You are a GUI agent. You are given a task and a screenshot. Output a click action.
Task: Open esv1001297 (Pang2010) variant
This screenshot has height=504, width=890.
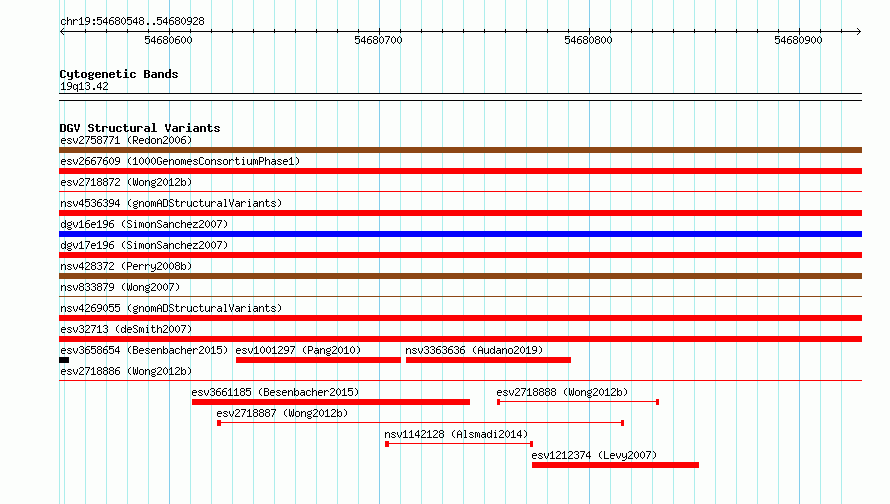coord(298,350)
